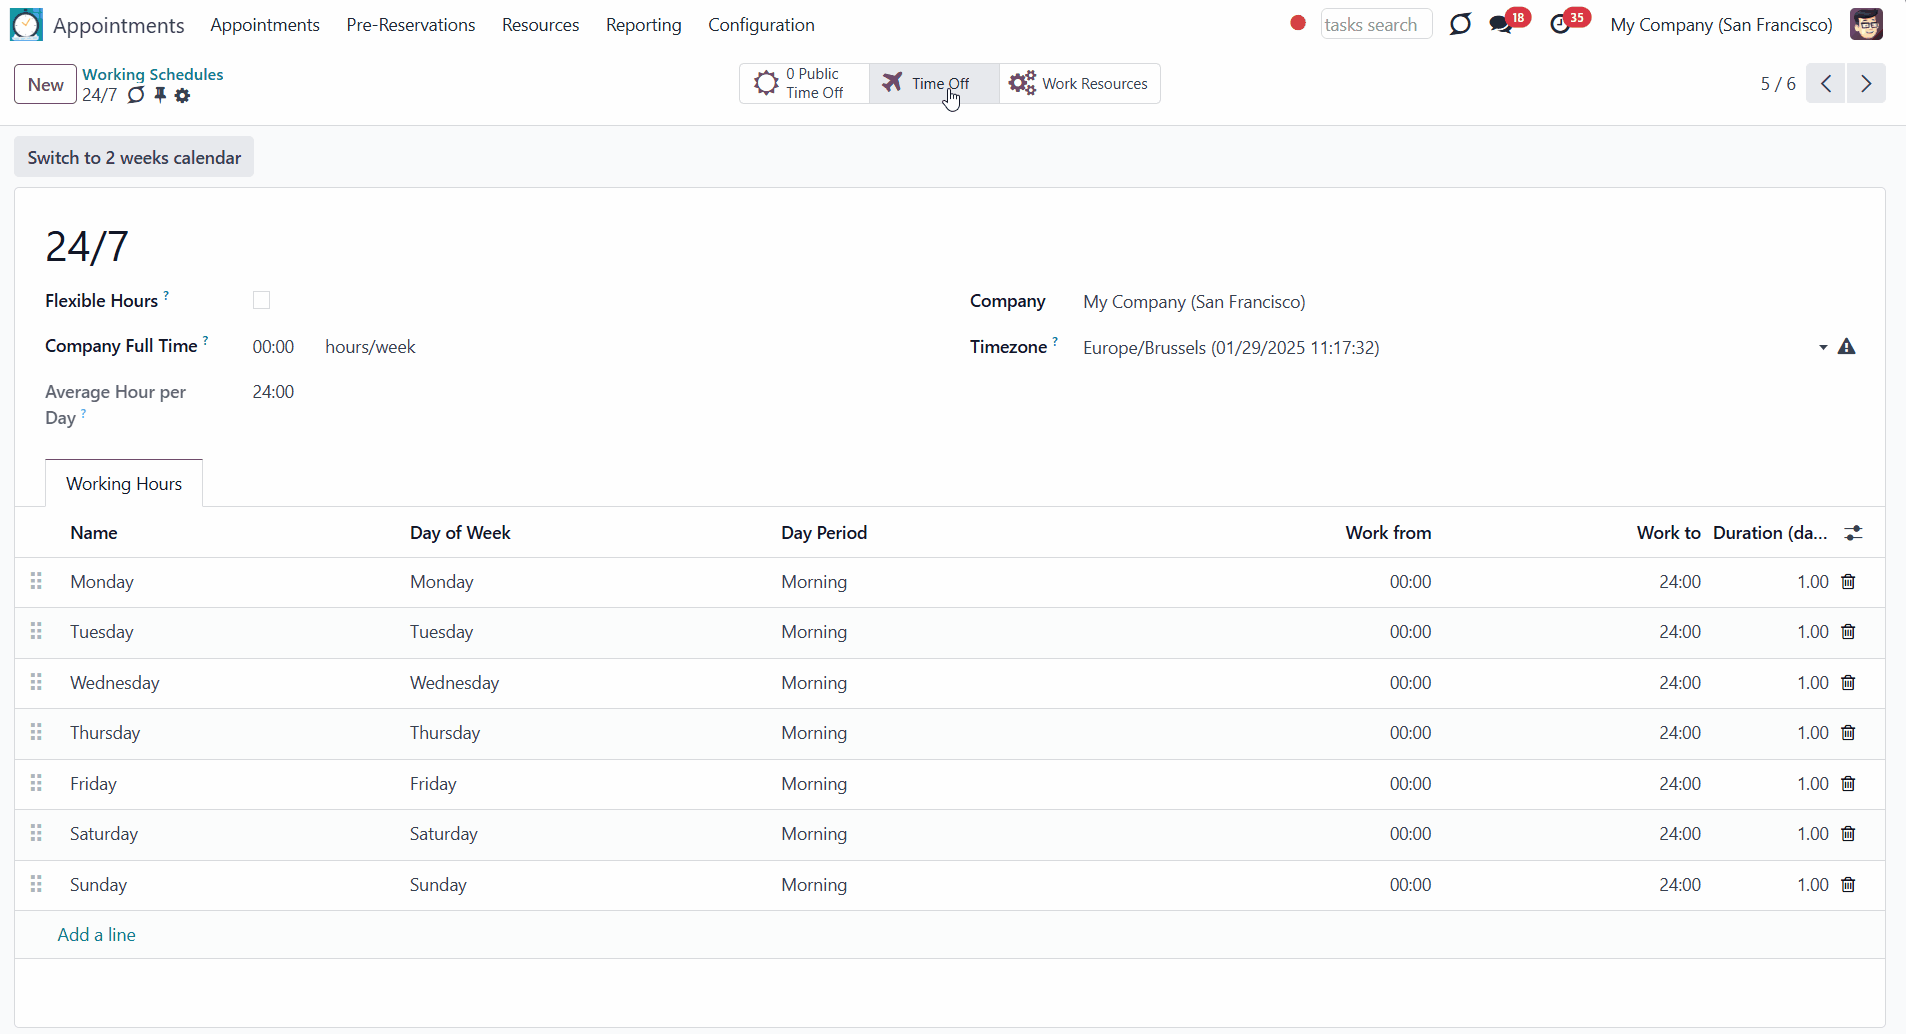Click the tasks search field
The width and height of the screenshot is (1906, 1034).
point(1376,24)
